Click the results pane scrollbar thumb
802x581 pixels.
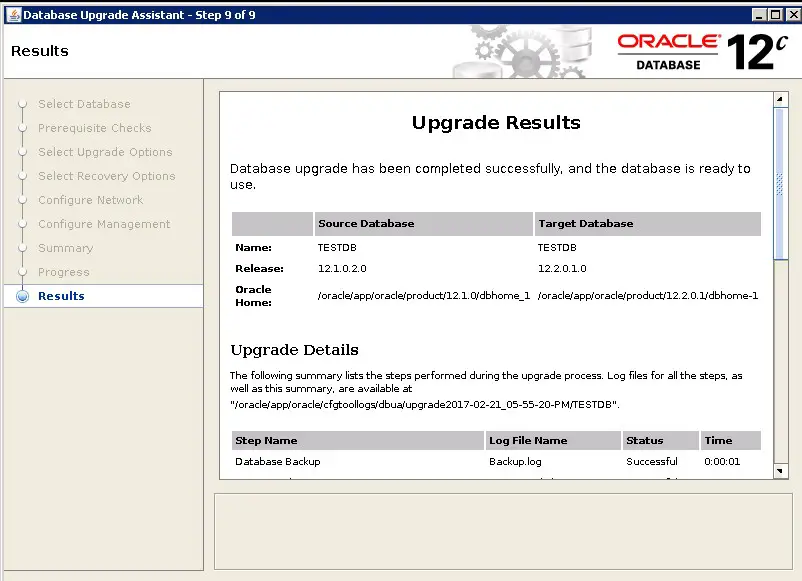[780, 184]
